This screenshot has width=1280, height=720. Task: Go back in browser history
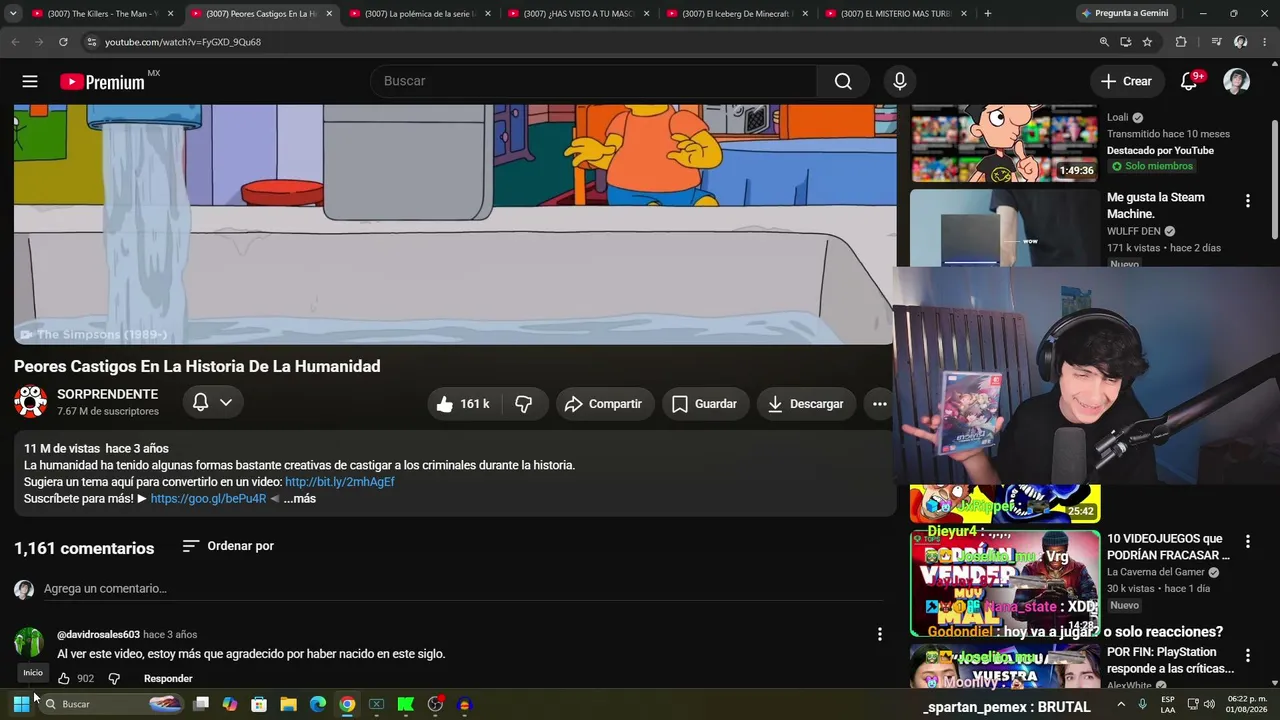(x=15, y=42)
